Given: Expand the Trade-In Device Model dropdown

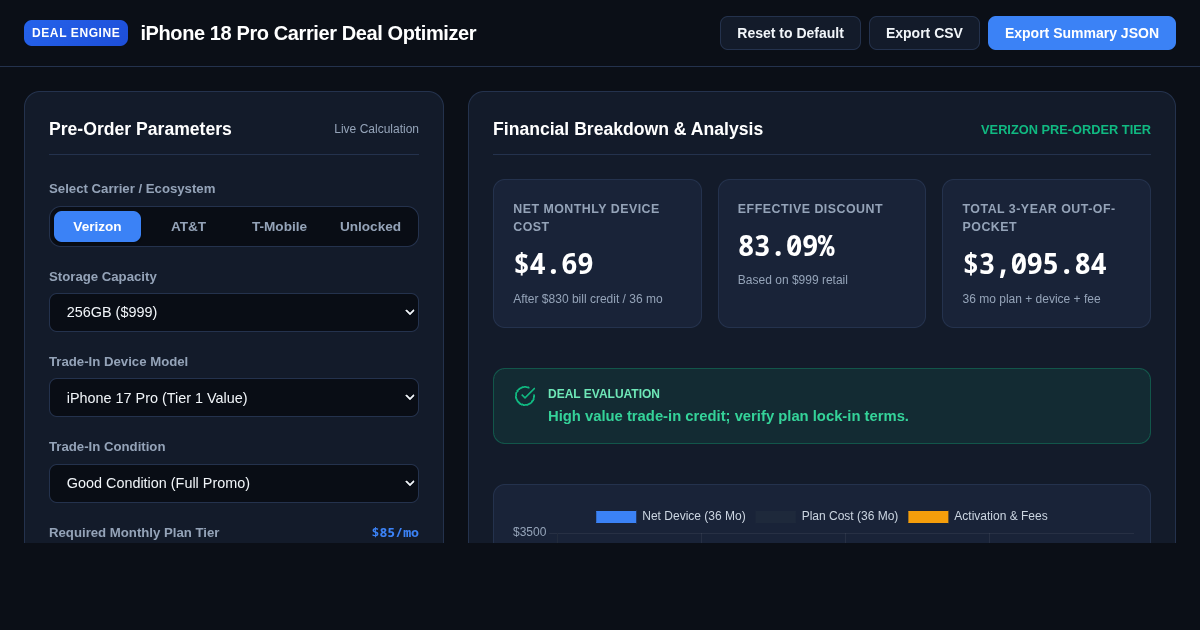Looking at the screenshot, I should [x=234, y=397].
